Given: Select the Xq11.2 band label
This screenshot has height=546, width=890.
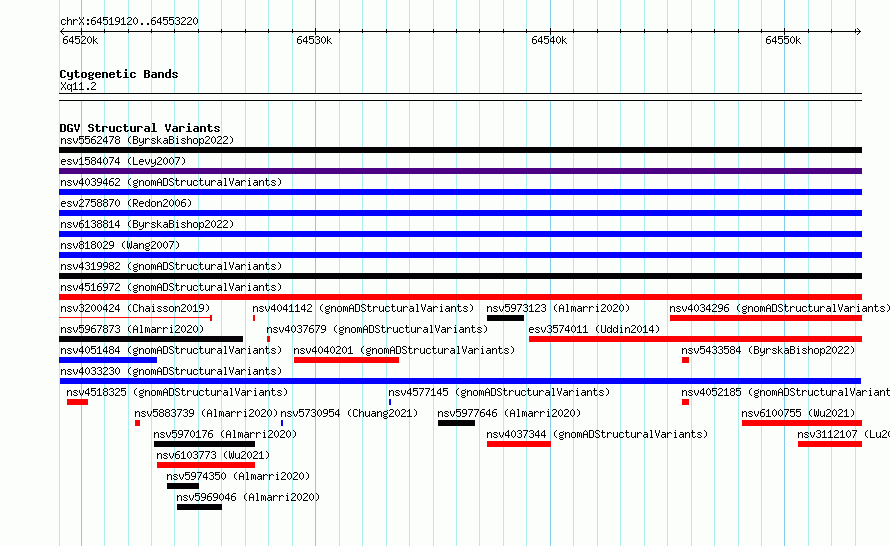Looking at the screenshot, I should tap(78, 86).
